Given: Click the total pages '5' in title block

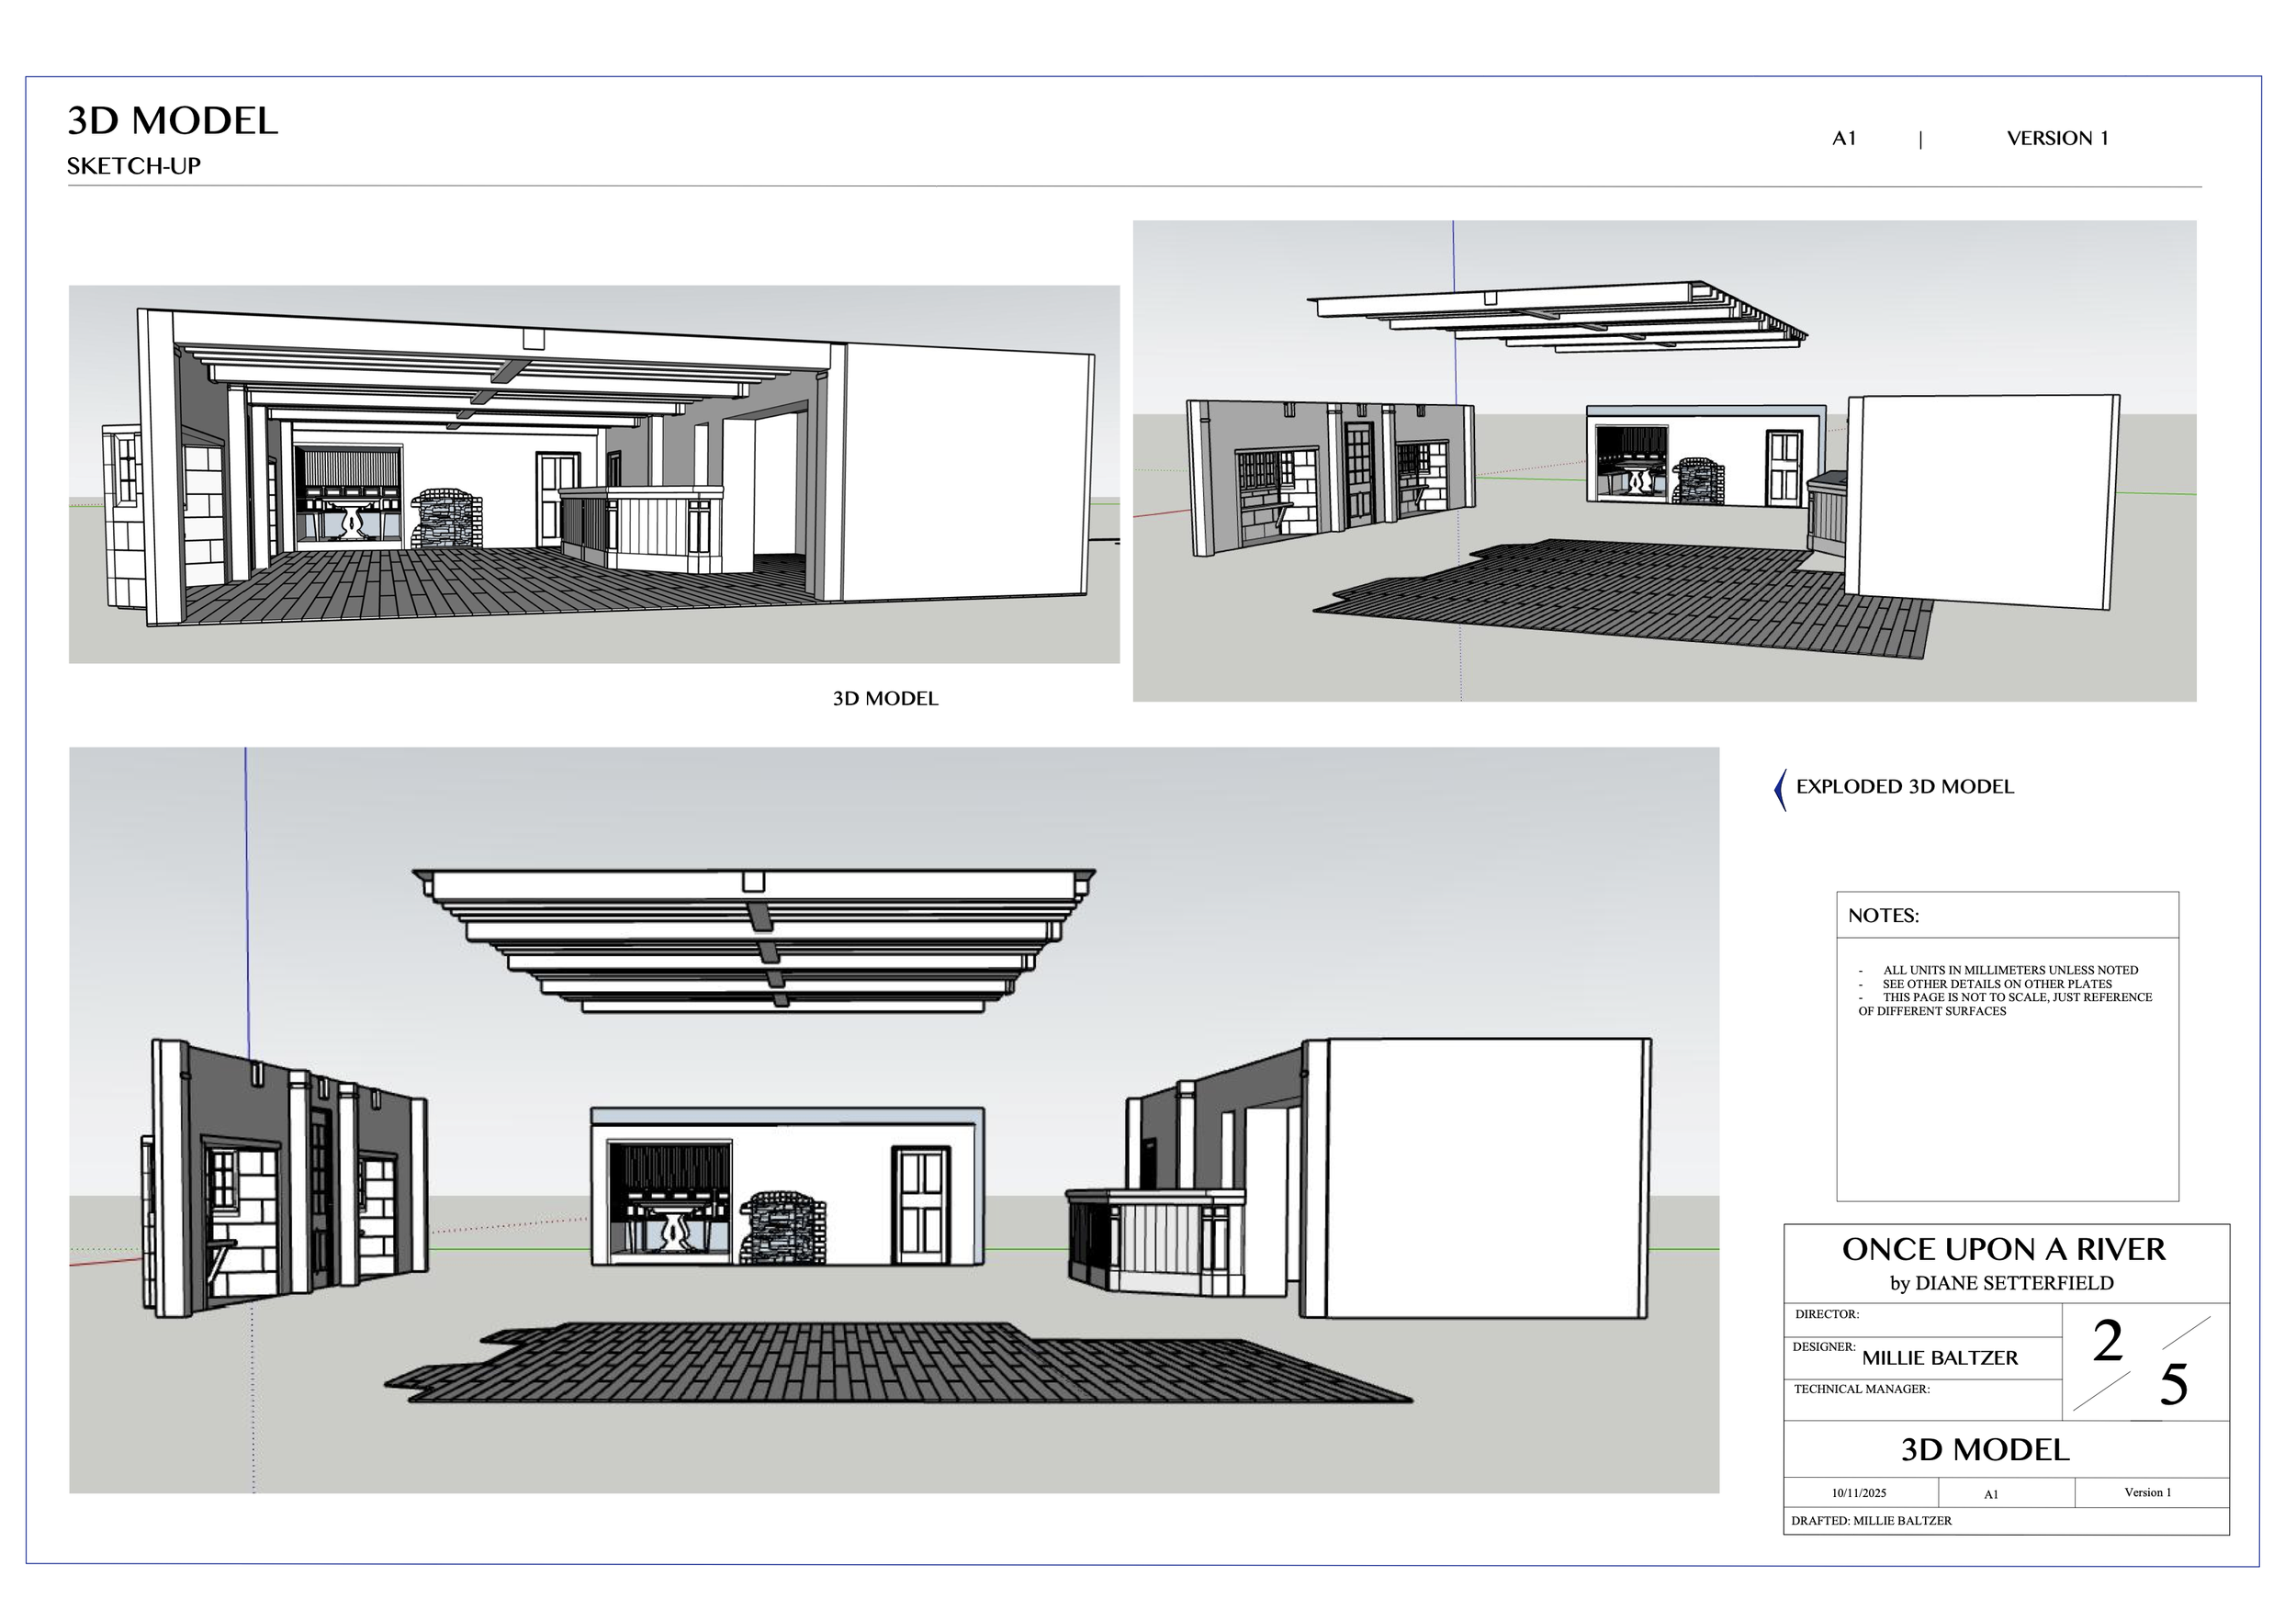Looking at the screenshot, I should coord(2173,1384).
